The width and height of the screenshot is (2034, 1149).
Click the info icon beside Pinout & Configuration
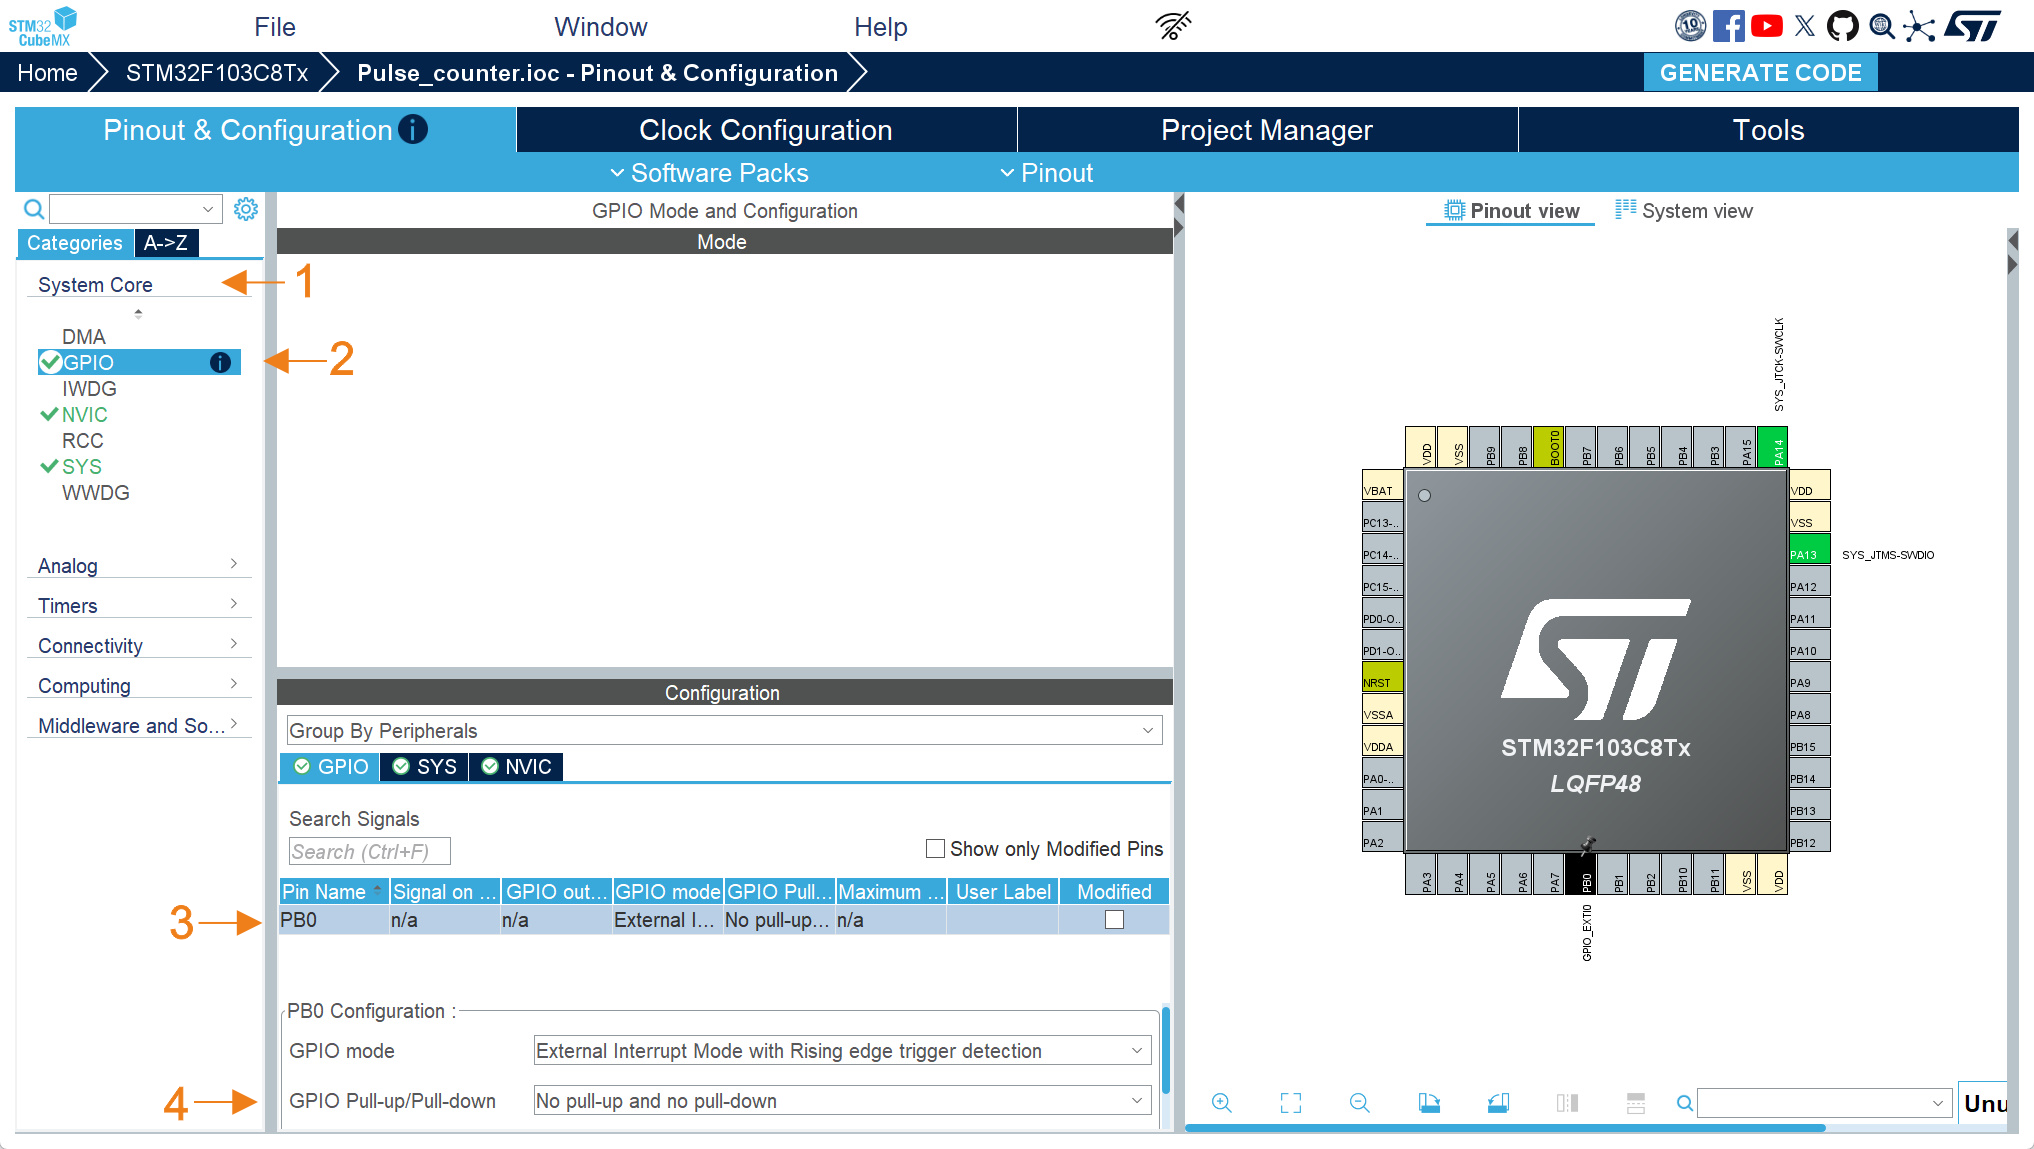point(413,129)
